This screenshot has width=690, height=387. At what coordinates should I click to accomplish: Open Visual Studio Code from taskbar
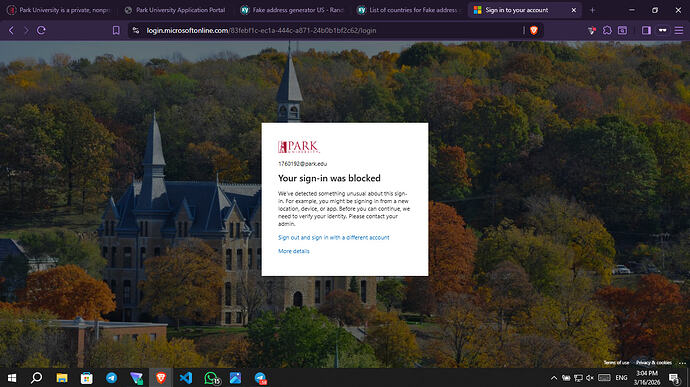[x=186, y=378]
